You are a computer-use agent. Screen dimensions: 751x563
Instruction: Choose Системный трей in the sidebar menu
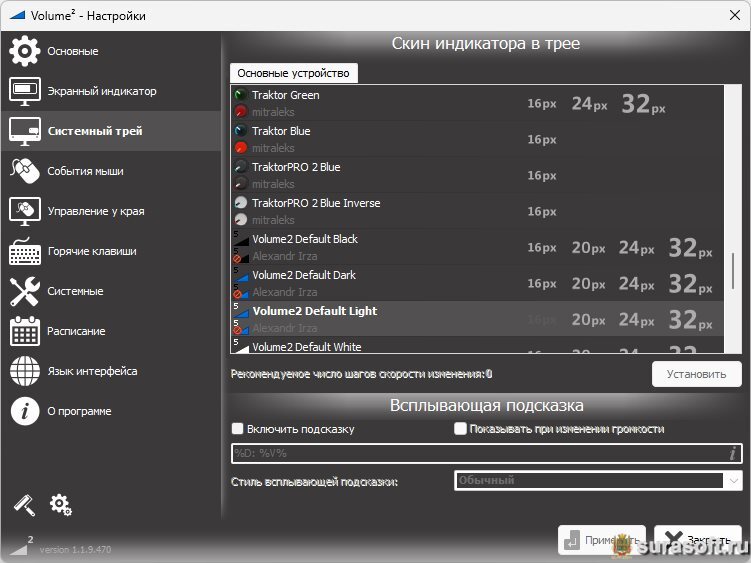click(94, 131)
